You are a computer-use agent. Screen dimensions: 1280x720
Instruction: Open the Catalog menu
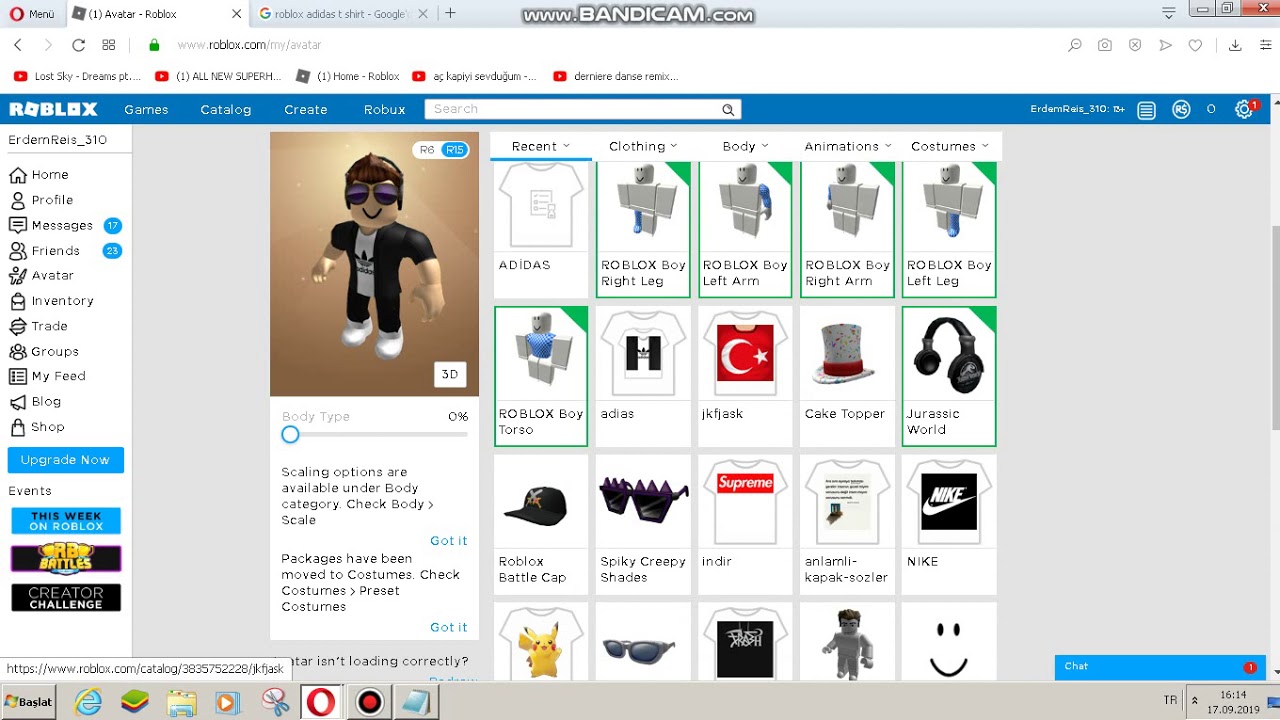pos(226,110)
